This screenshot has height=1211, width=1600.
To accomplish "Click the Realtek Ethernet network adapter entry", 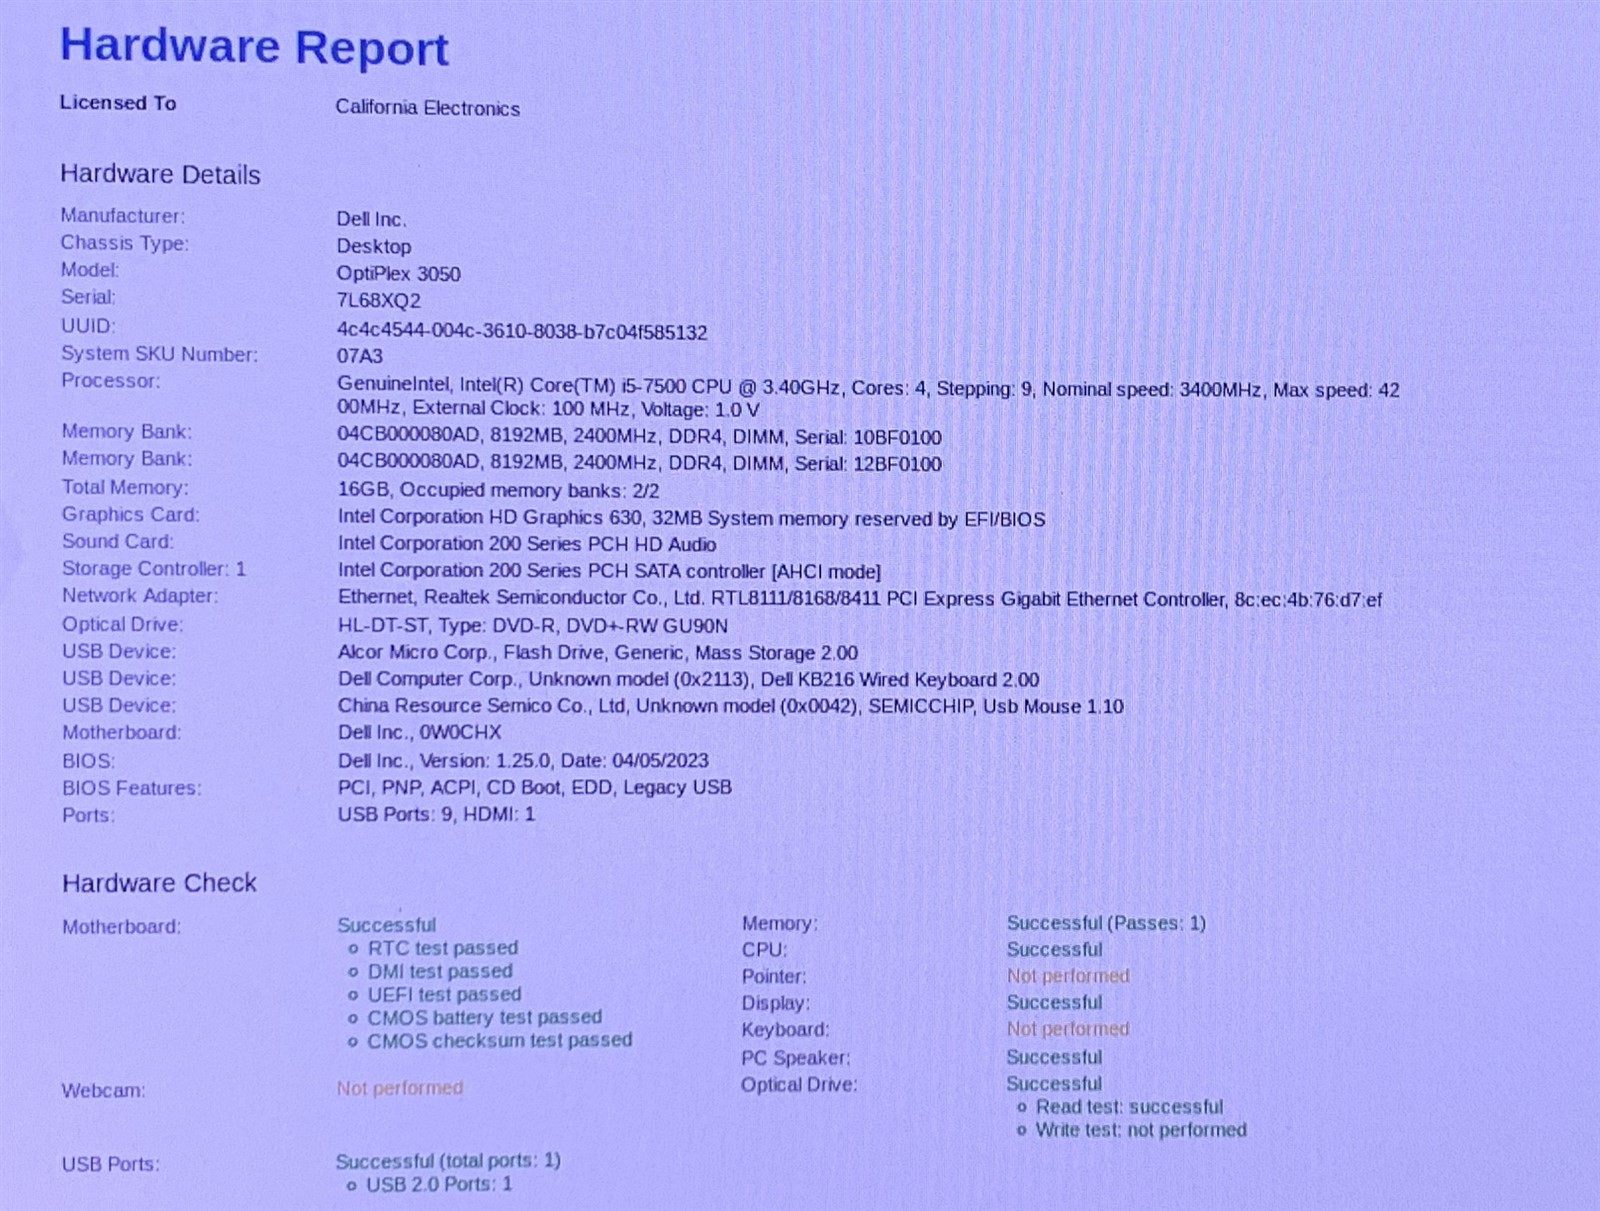I will [x=860, y=599].
